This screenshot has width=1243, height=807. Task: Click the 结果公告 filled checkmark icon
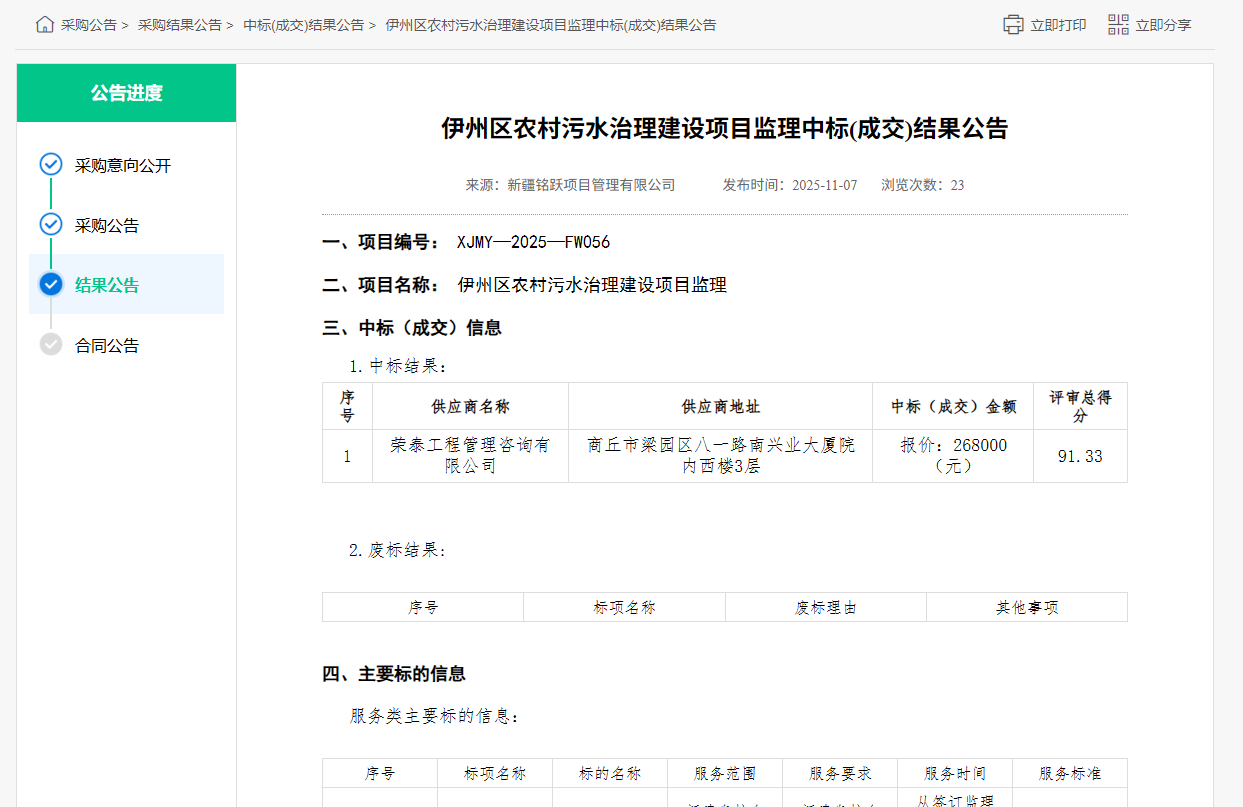(x=51, y=285)
